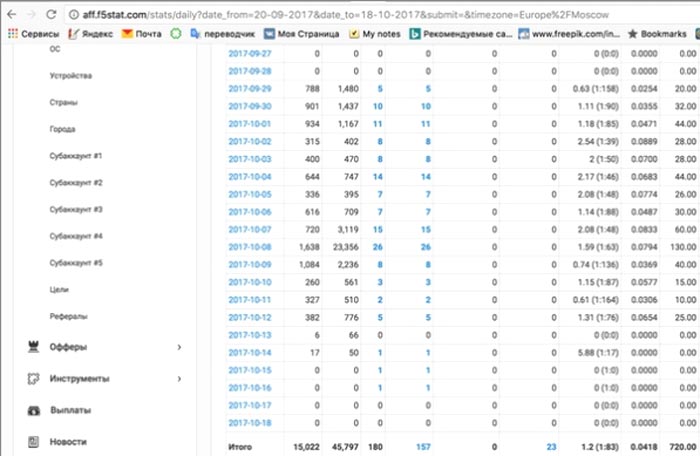Open Субаккаунт #3 stats
Image resolution: width=700 pixels, height=456 pixels.
point(76,209)
